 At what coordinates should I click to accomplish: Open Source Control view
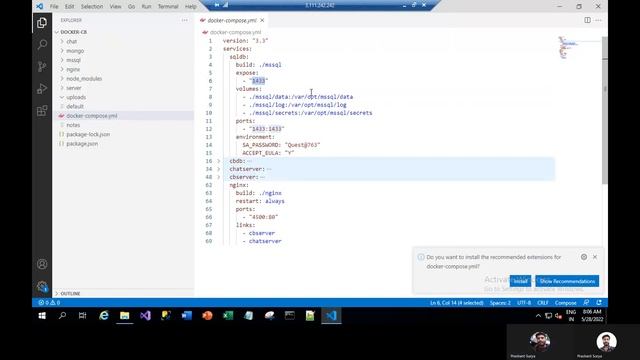coord(42,67)
